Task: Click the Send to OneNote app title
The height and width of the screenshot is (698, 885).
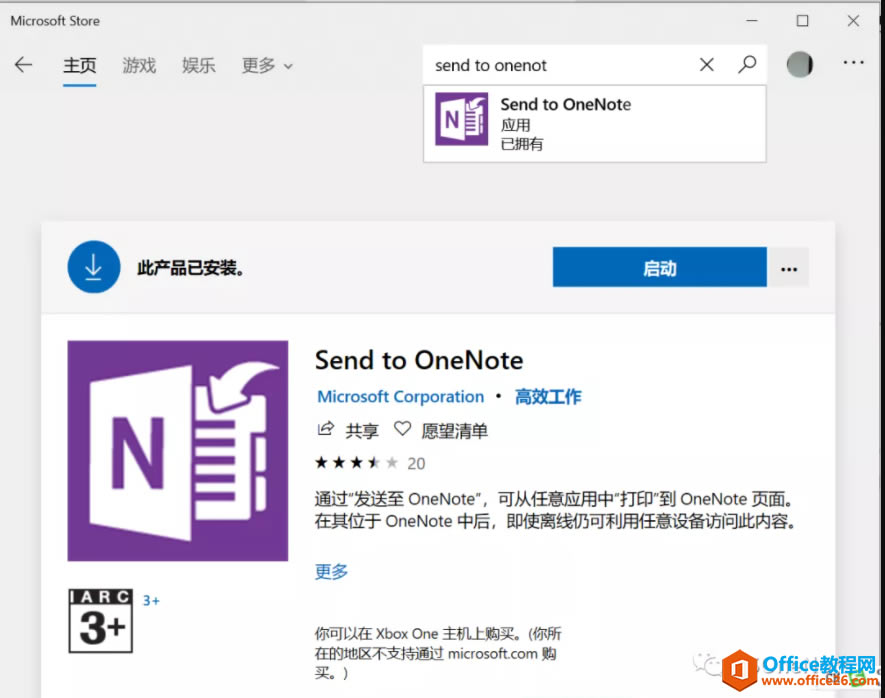Action: (419, 361)
